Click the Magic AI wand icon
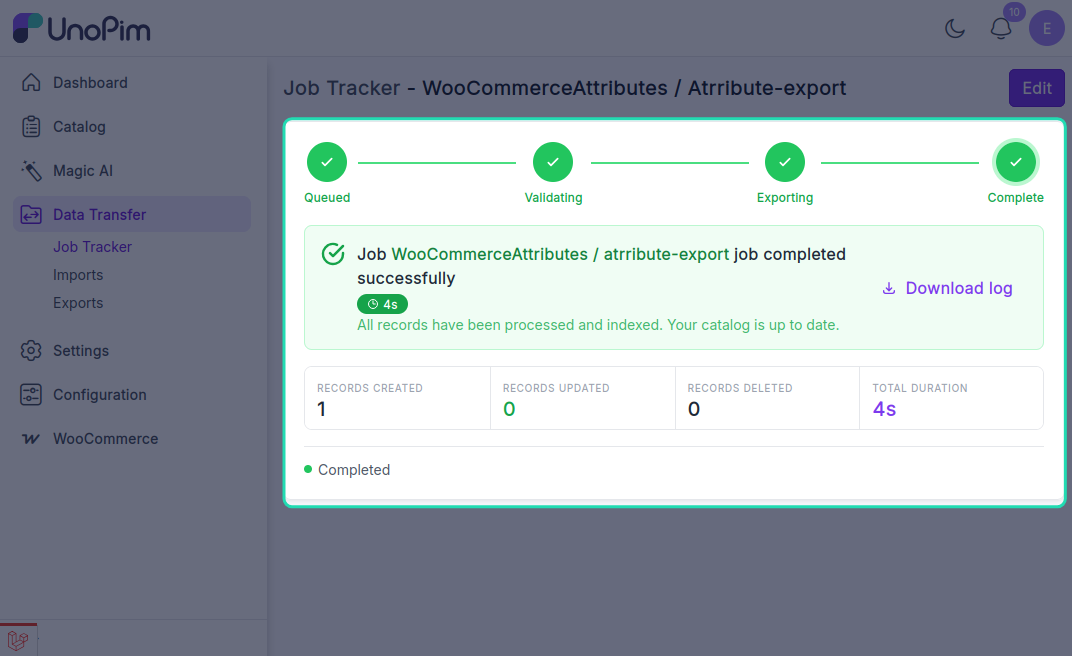Screen dimensions: 1072x656 click(31, 171)
